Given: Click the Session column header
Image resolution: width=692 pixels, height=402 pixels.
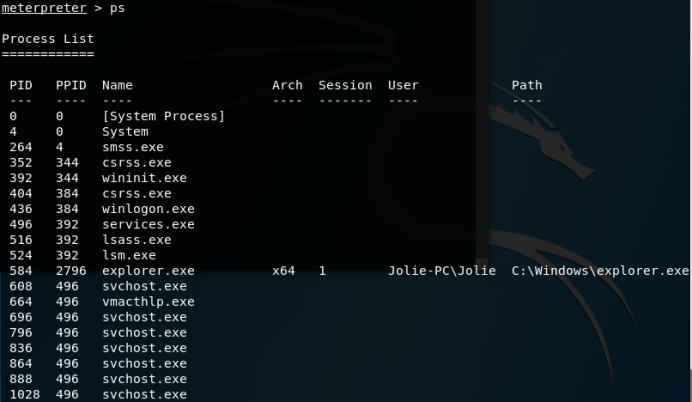Looking at the screenshot, I should pyautogui.click(x=345, y=85).
